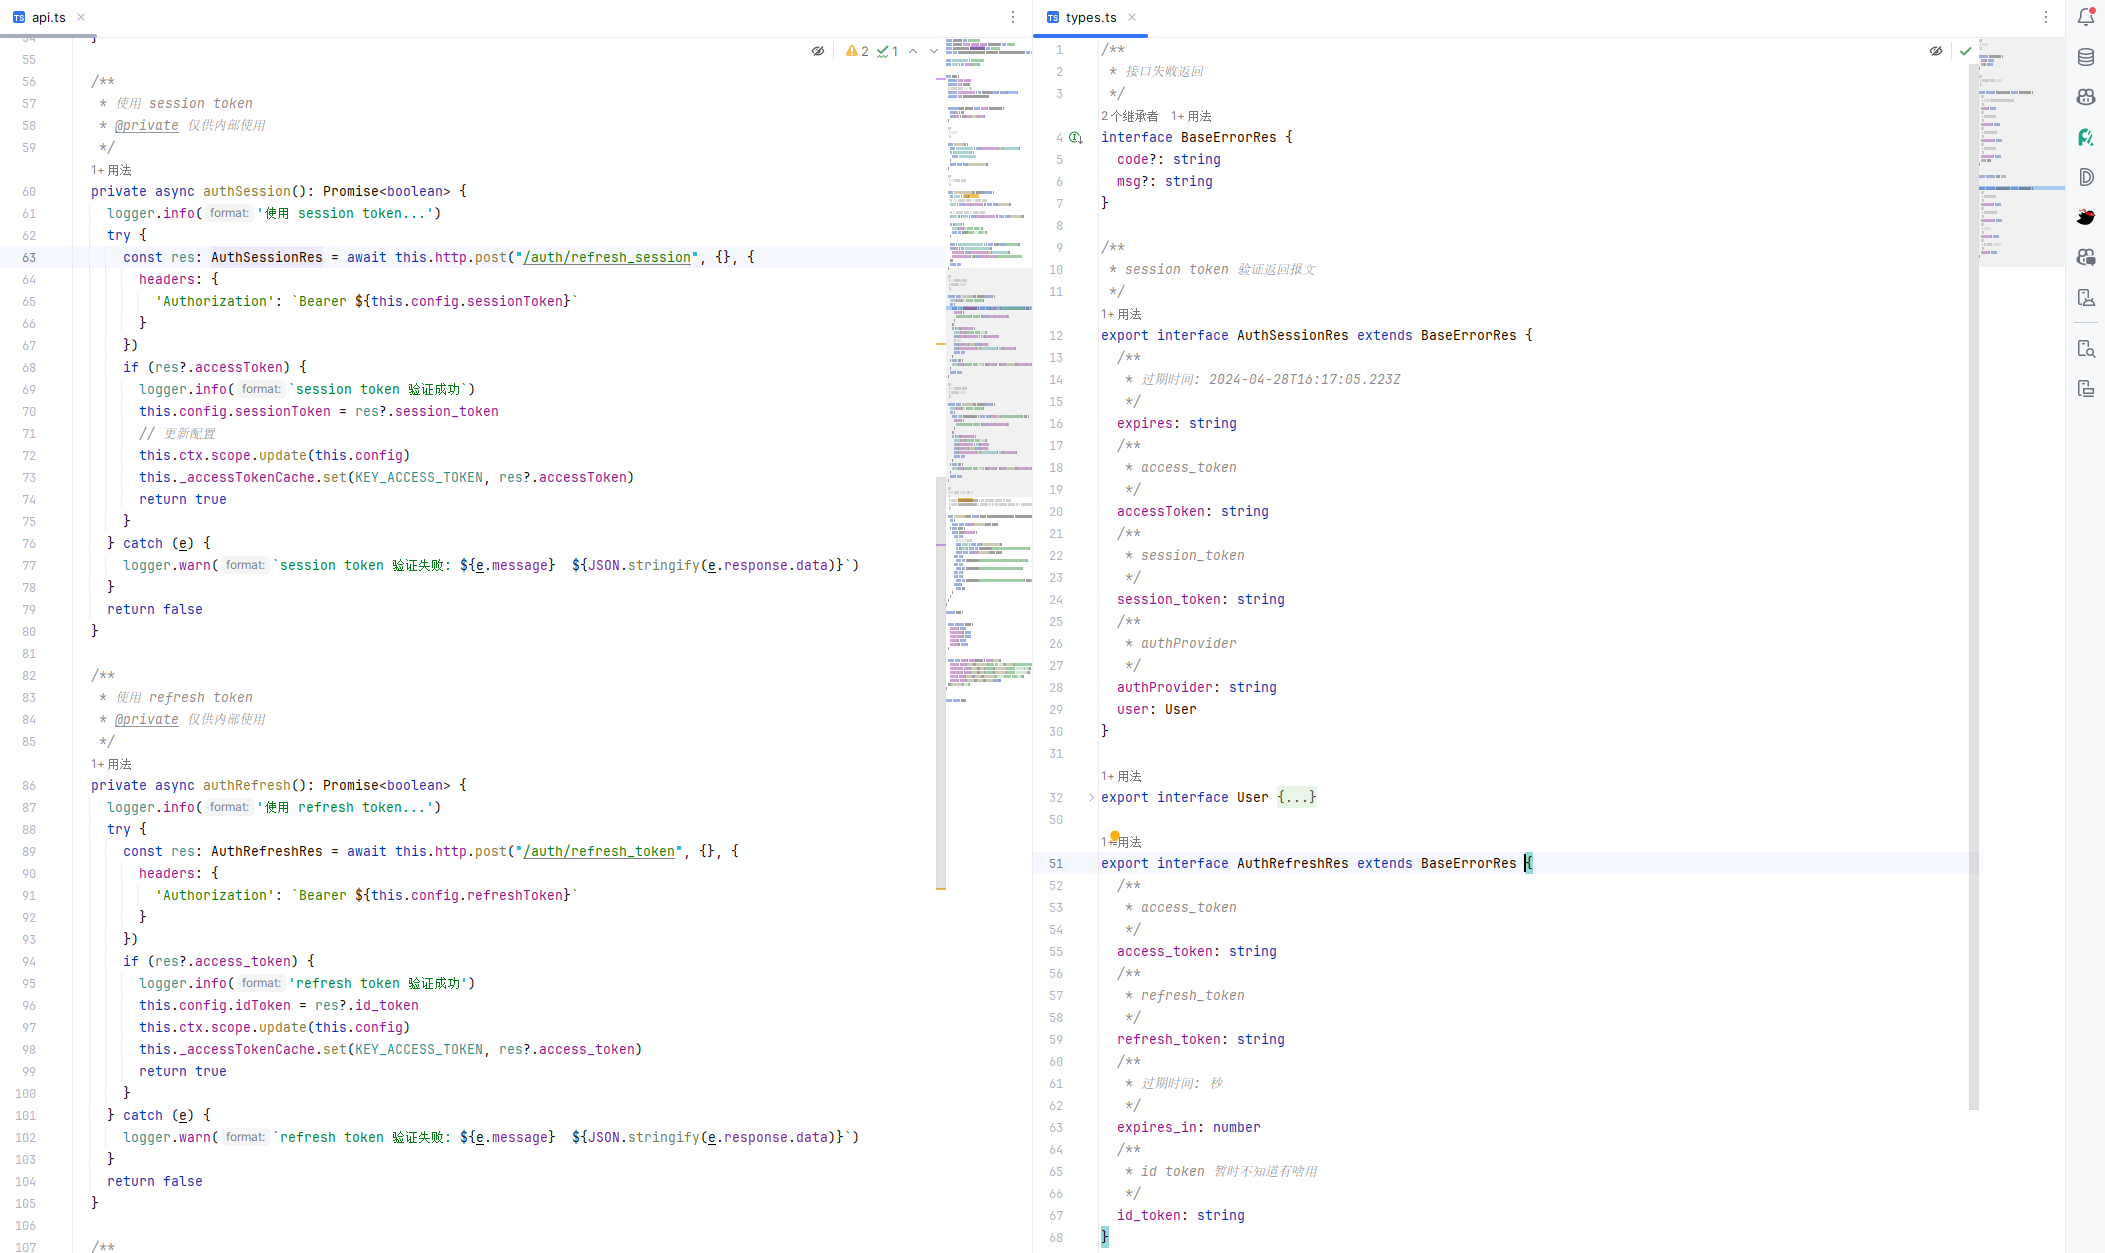
Task: Click the api.ts vertical scrollbar thumb
Action: coord(940,682)
